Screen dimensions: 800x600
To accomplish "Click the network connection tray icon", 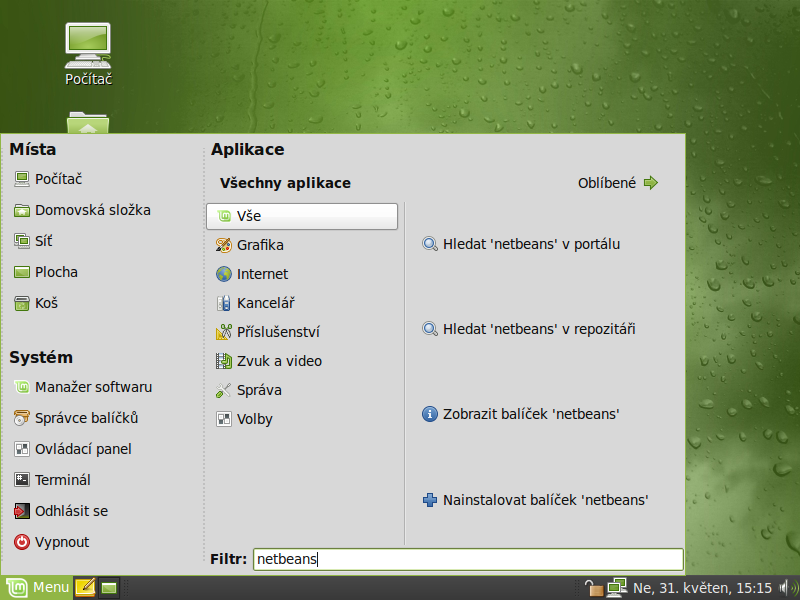I will [617, 588].
